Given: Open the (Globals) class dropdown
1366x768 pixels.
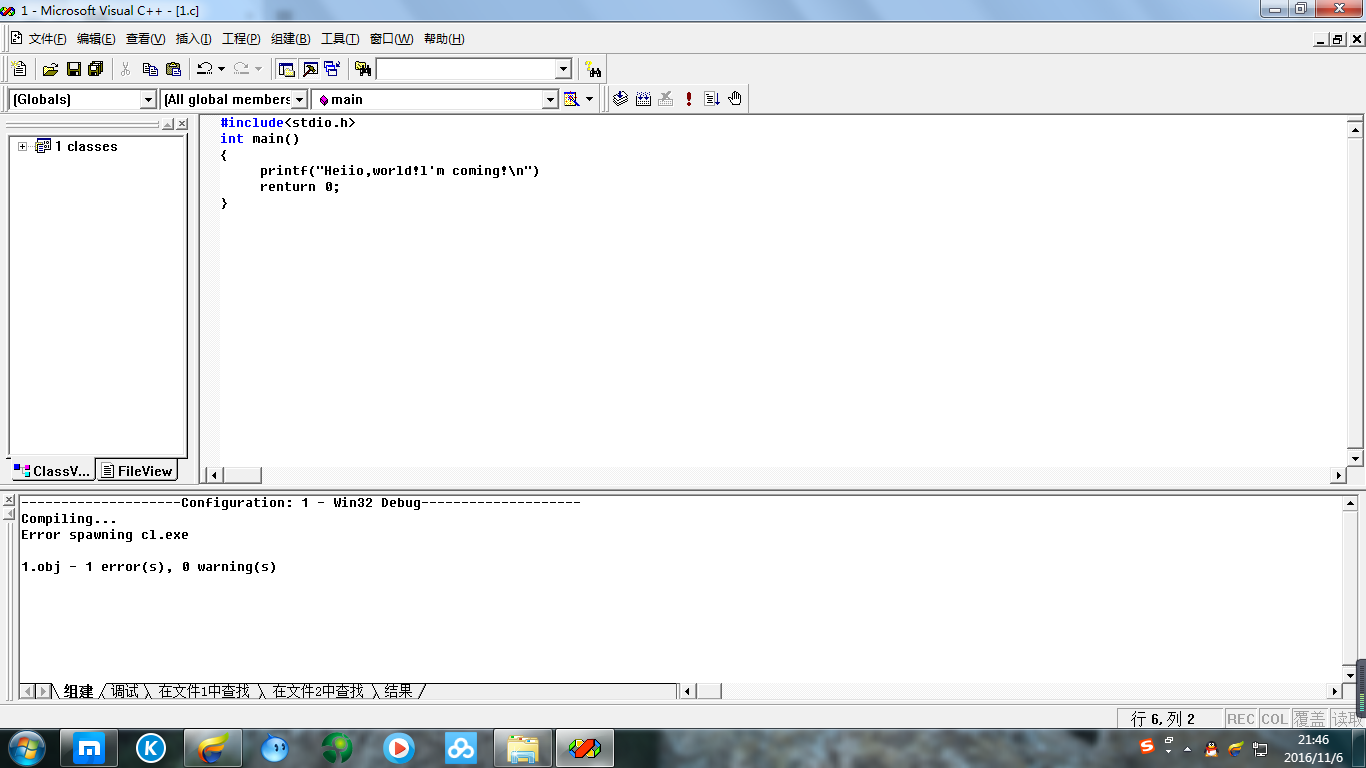Looking at the screenshot, I should pyautogui.click(x=148, y=99).
